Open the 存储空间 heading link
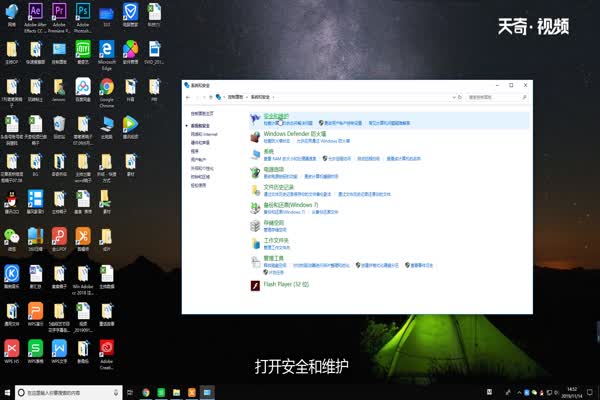 click(274, 223)
